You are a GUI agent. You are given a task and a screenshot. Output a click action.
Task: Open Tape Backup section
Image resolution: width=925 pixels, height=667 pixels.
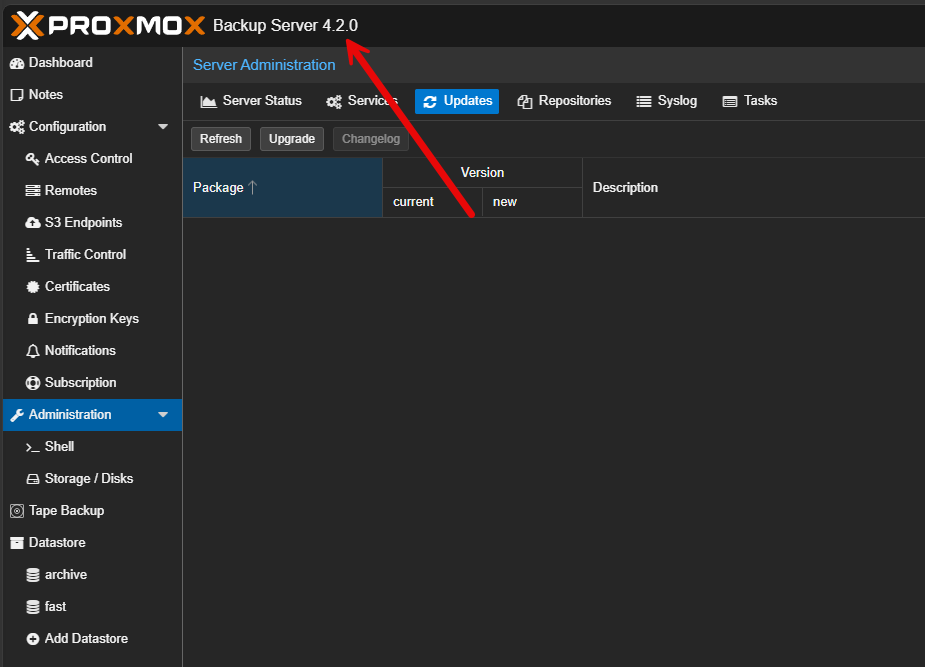tap(93, 510)
